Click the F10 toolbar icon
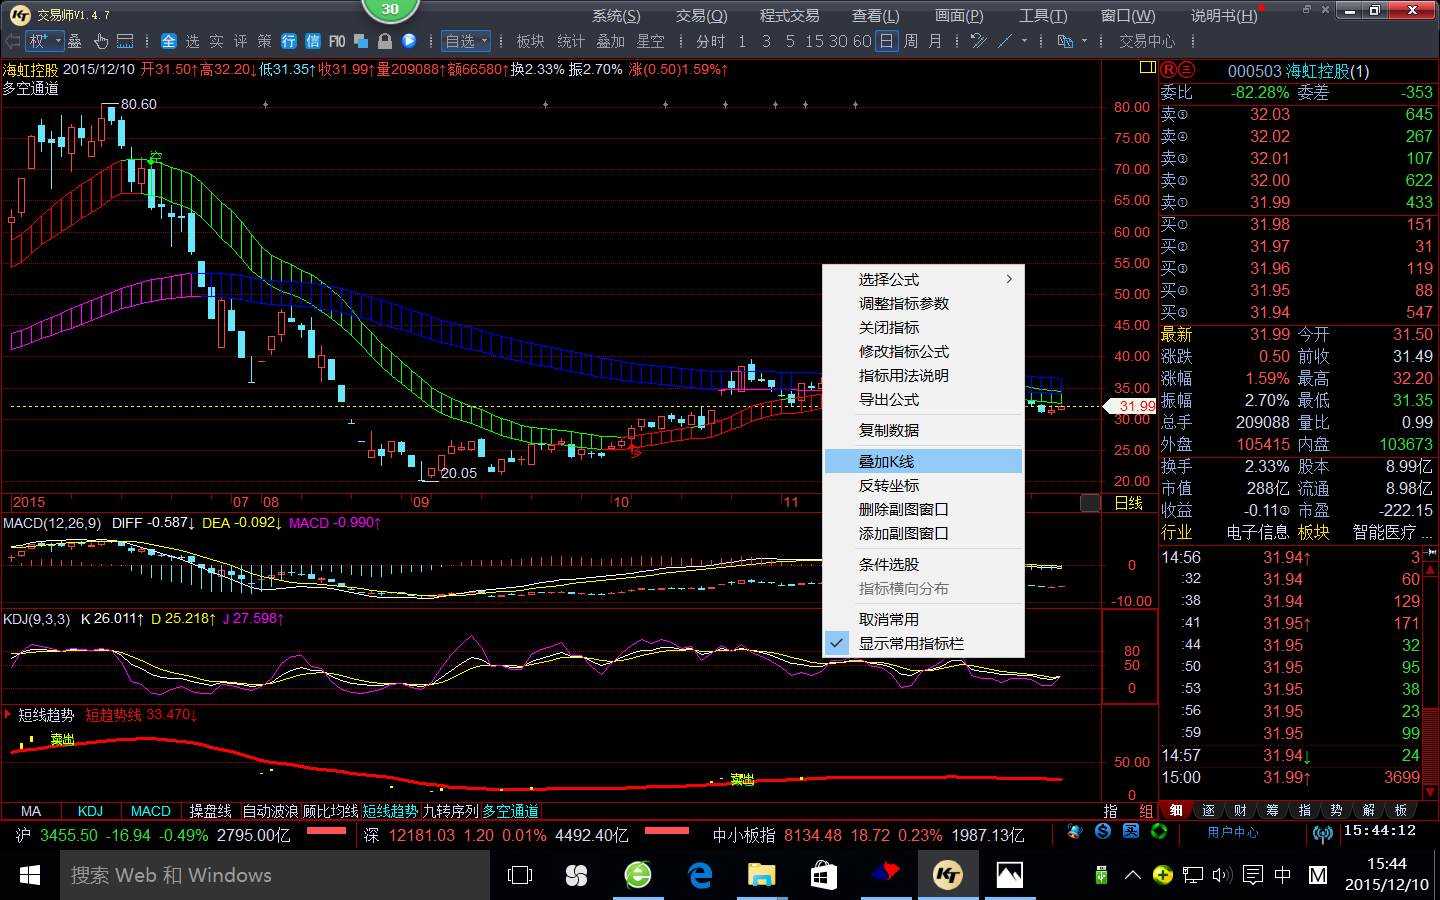The image size is (1440, 900). coord(337,41)
